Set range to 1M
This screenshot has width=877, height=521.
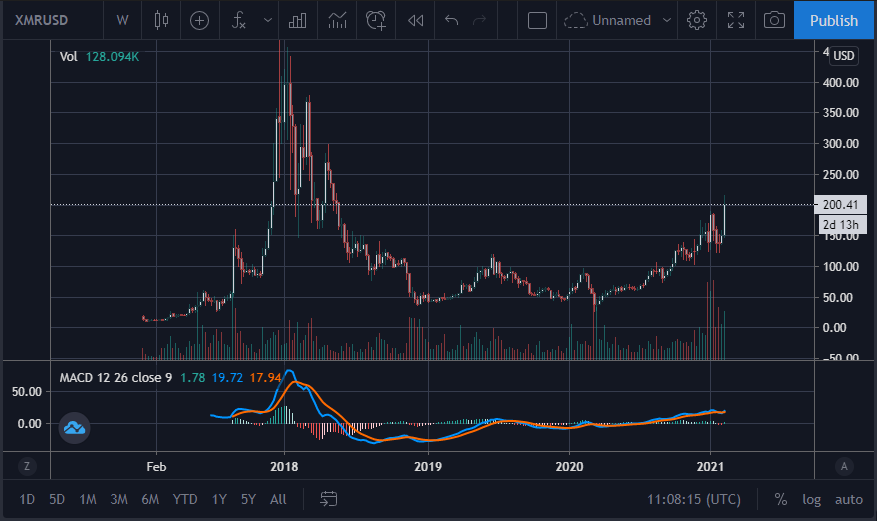88,499
